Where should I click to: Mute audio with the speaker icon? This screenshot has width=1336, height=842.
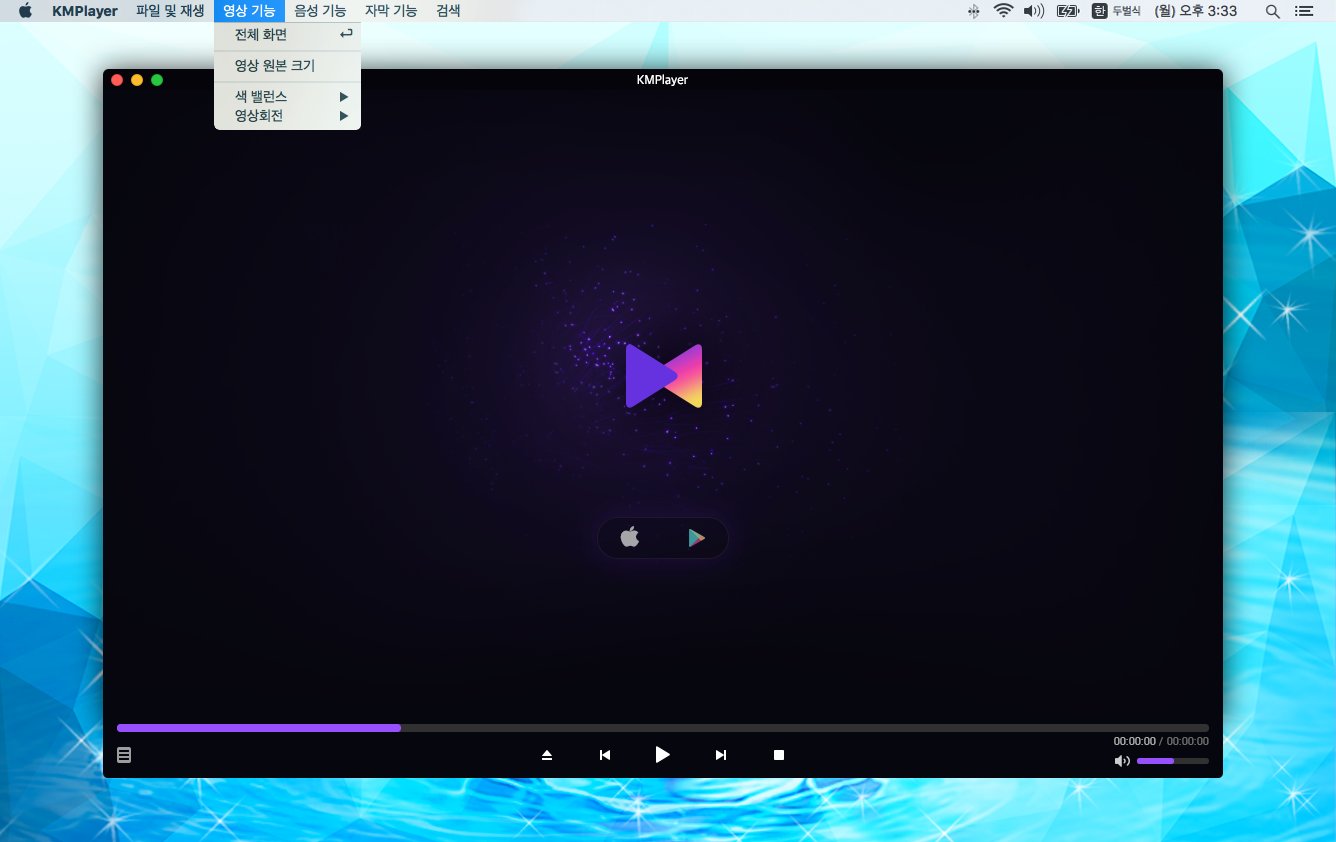[x=1122, y=761]
